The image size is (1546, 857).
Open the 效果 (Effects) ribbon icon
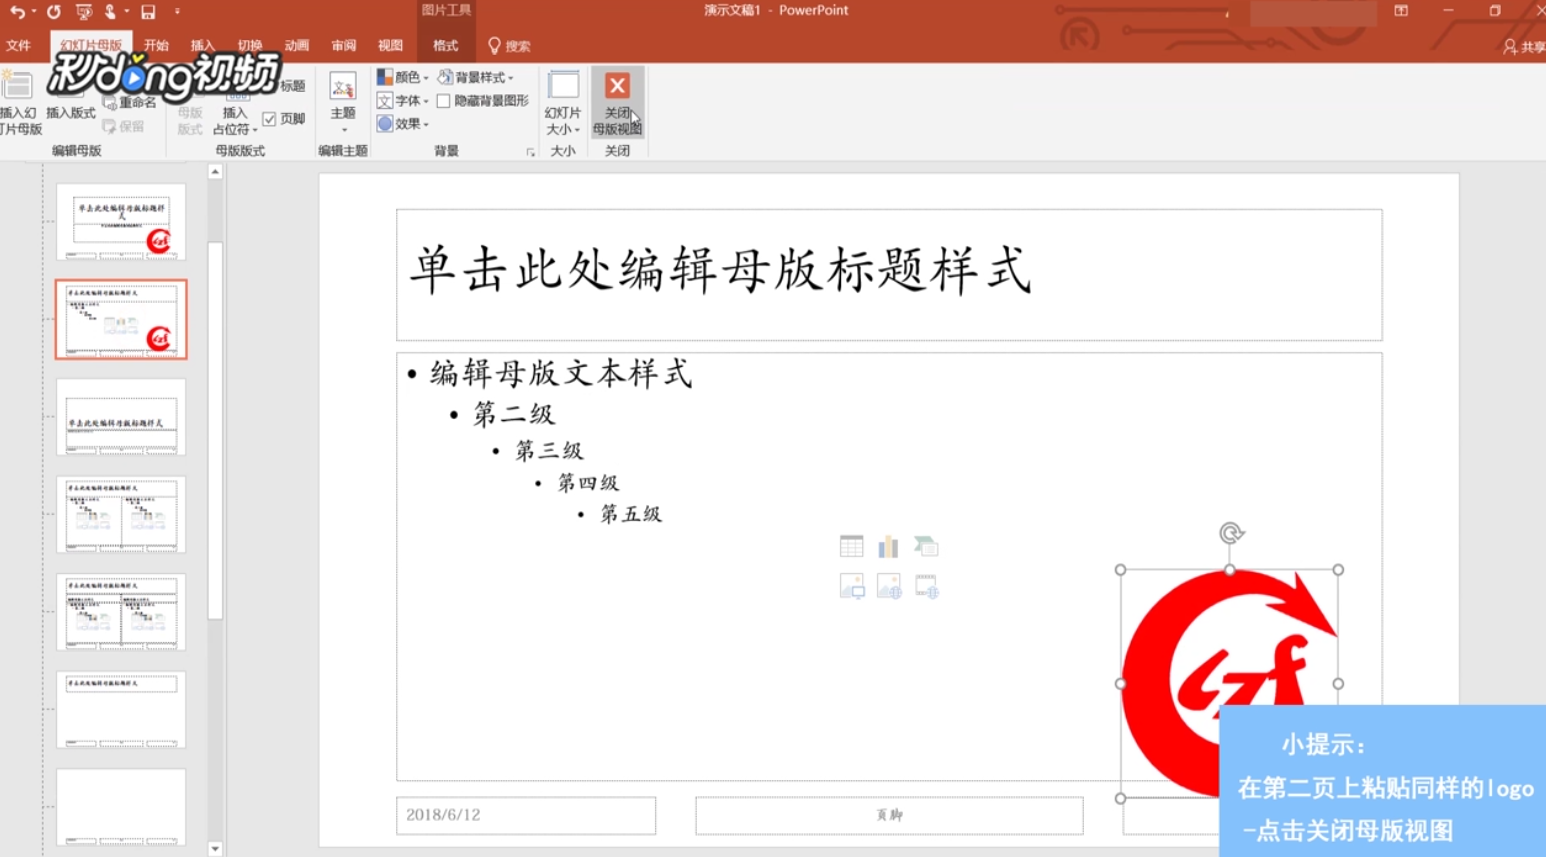[x=400, y=123]
